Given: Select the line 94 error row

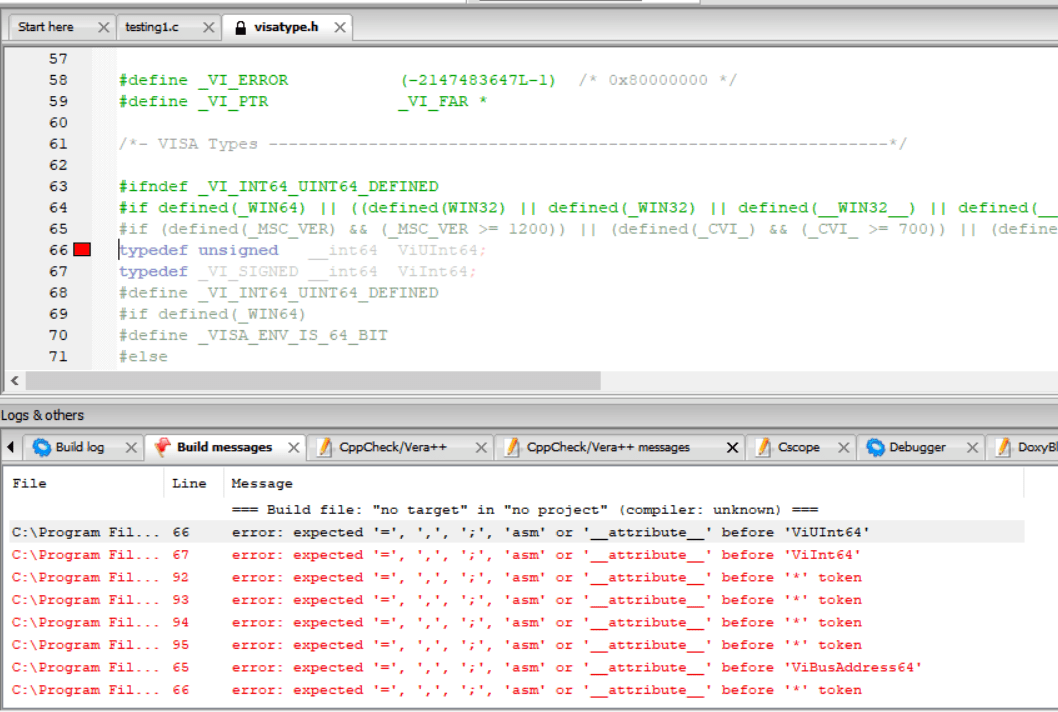Looking at the screenshot, I should (517, 622).
